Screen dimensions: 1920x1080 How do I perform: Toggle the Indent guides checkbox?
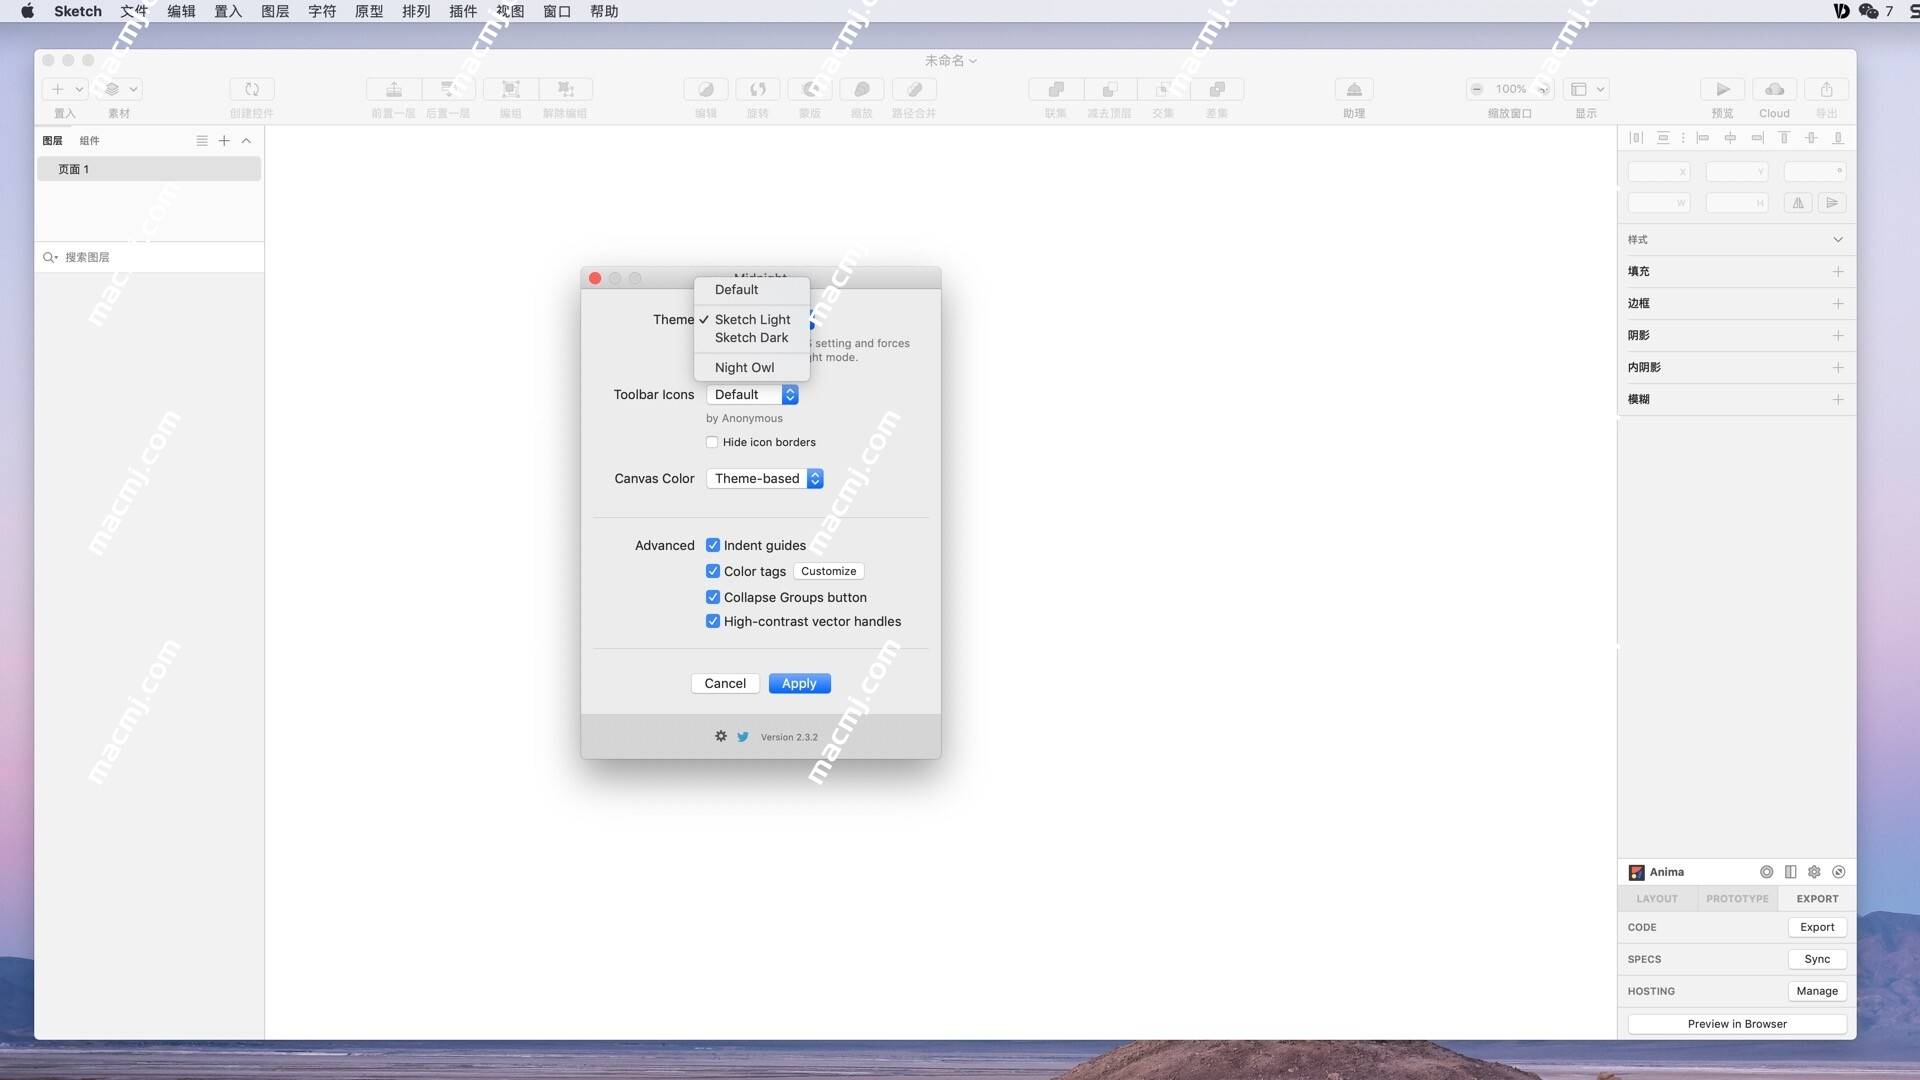click(x=712, y=545)
